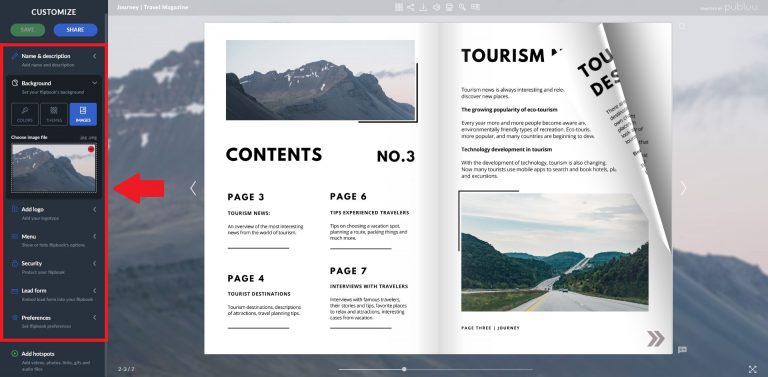Click the 'PAGE 4' contents heading

246,279
